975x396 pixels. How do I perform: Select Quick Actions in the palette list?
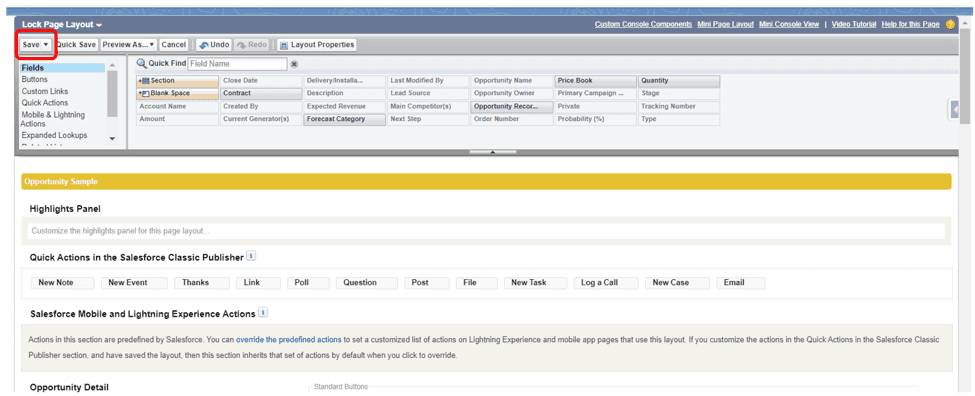pos(45,103)
